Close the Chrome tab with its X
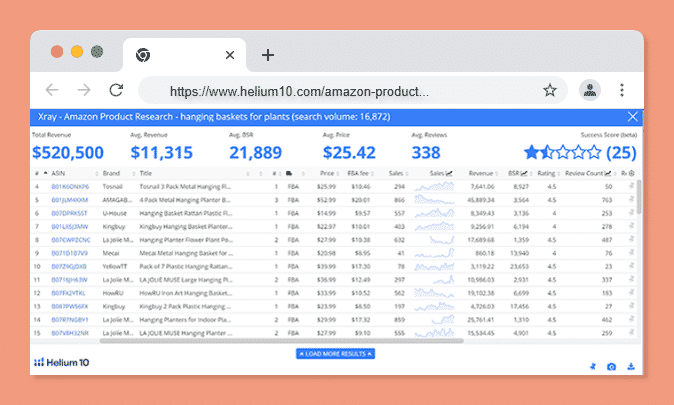Viewport: 674px width, 405px height. 230,55
